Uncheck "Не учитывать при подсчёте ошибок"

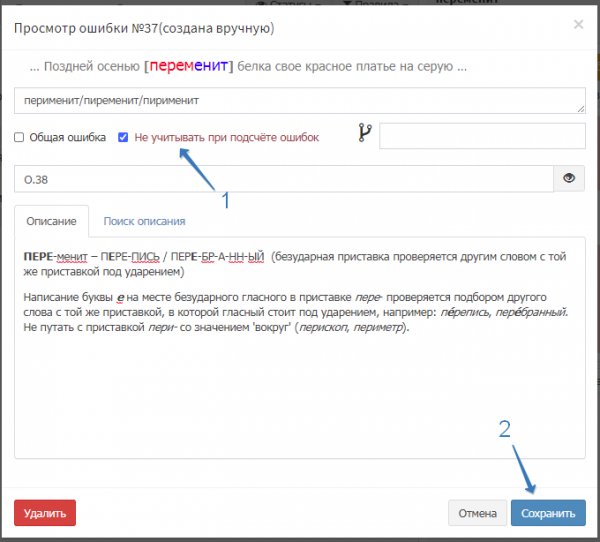tap(123, 137)
